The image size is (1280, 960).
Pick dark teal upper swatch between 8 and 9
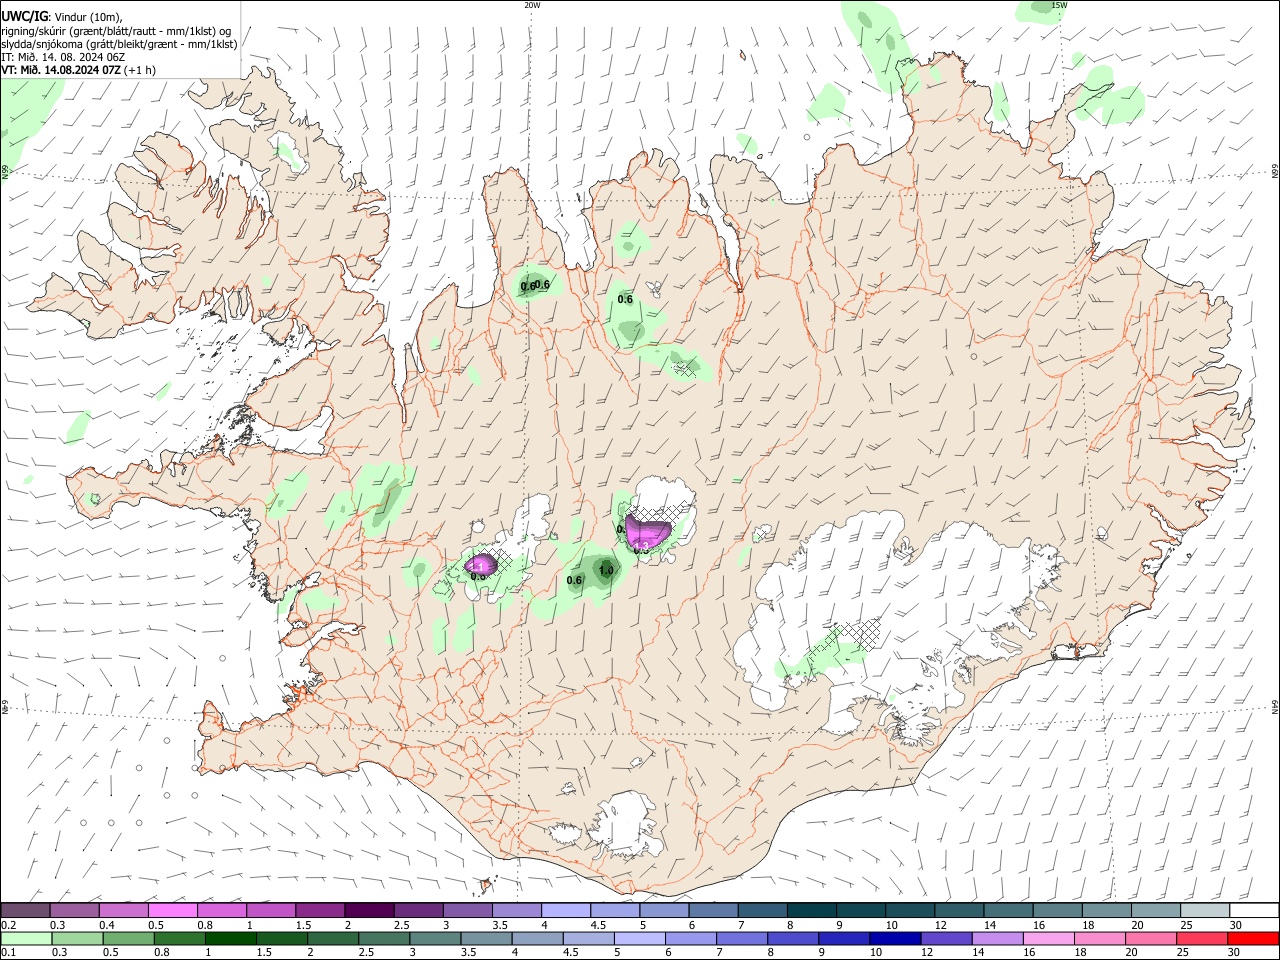811,910
